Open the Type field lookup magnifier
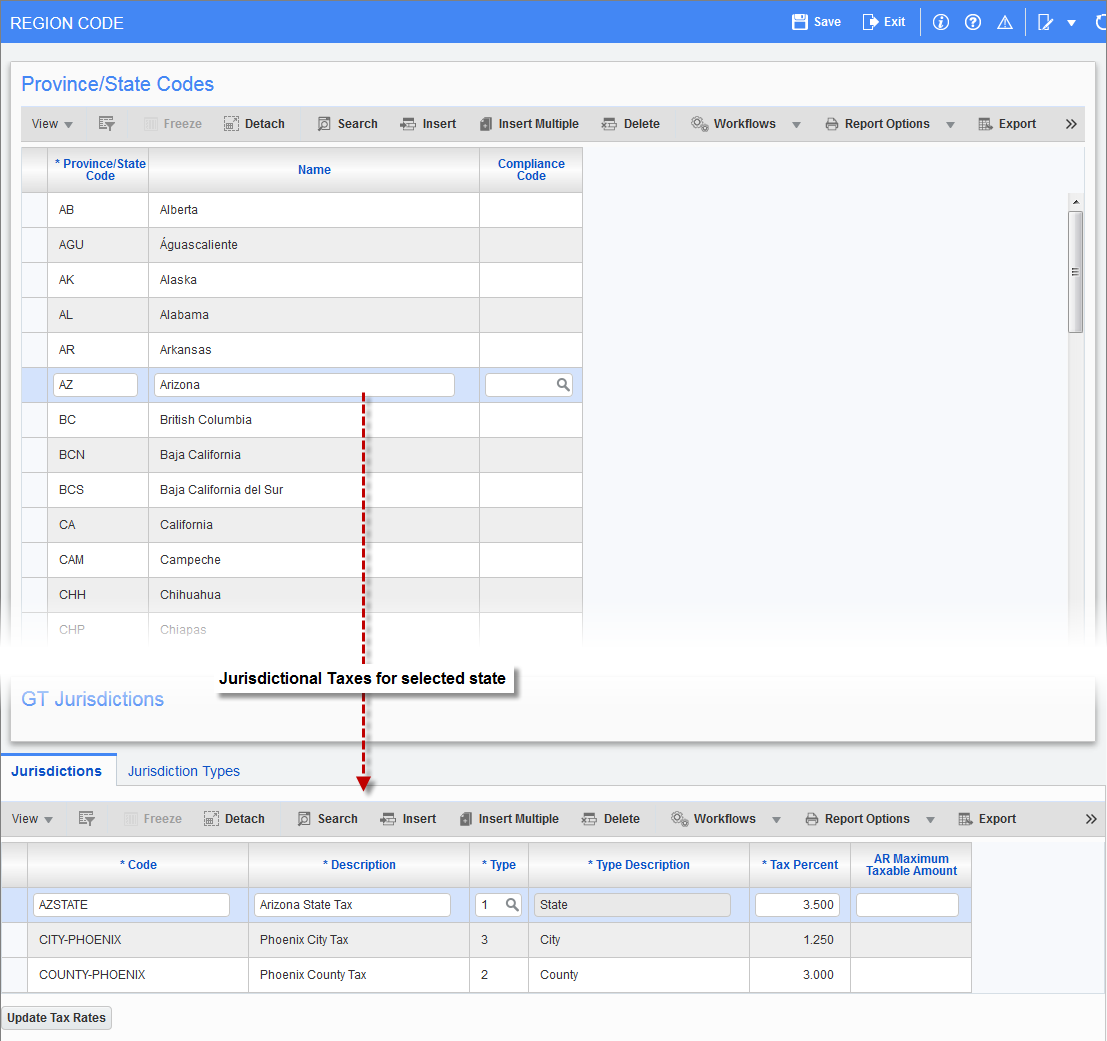This screenshot has height=1041, width=1107. [x=512, y=905]
